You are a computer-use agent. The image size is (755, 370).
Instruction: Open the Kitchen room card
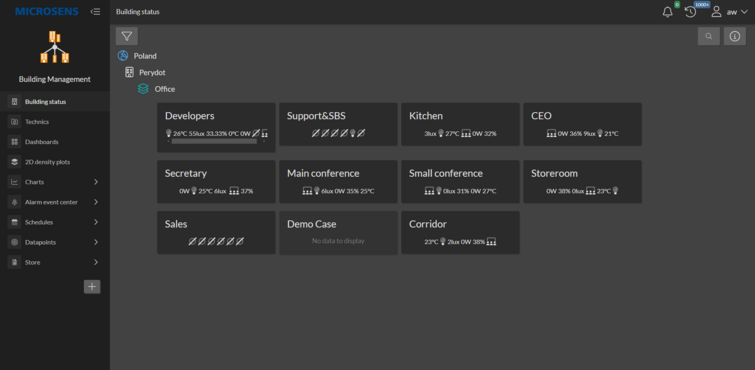point(460,124)
